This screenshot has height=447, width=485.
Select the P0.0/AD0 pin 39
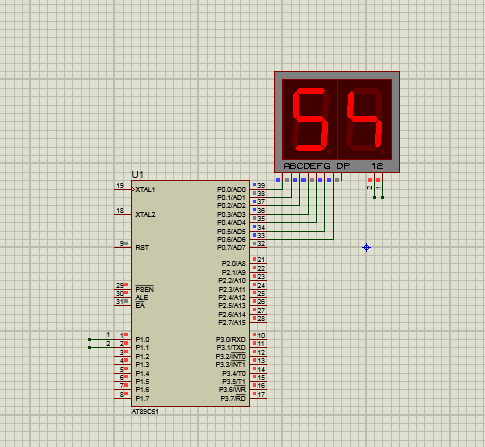click(x=258, y=189)
